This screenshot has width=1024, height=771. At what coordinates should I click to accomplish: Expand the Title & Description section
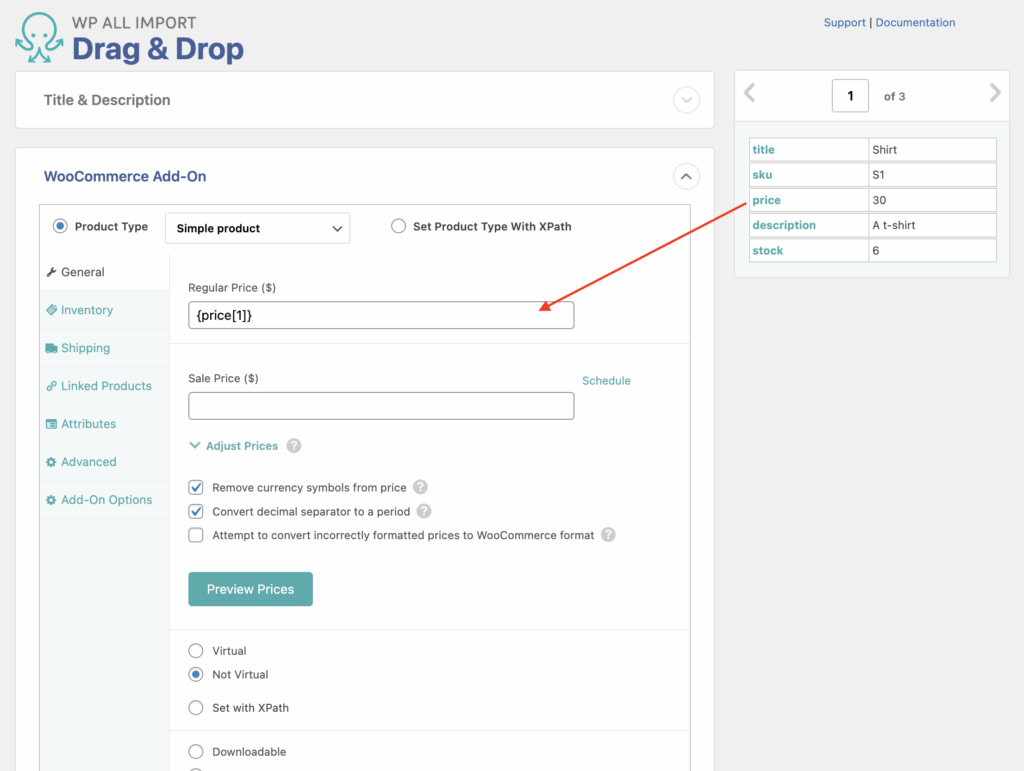pyautogui.click(x=686, y=100)
